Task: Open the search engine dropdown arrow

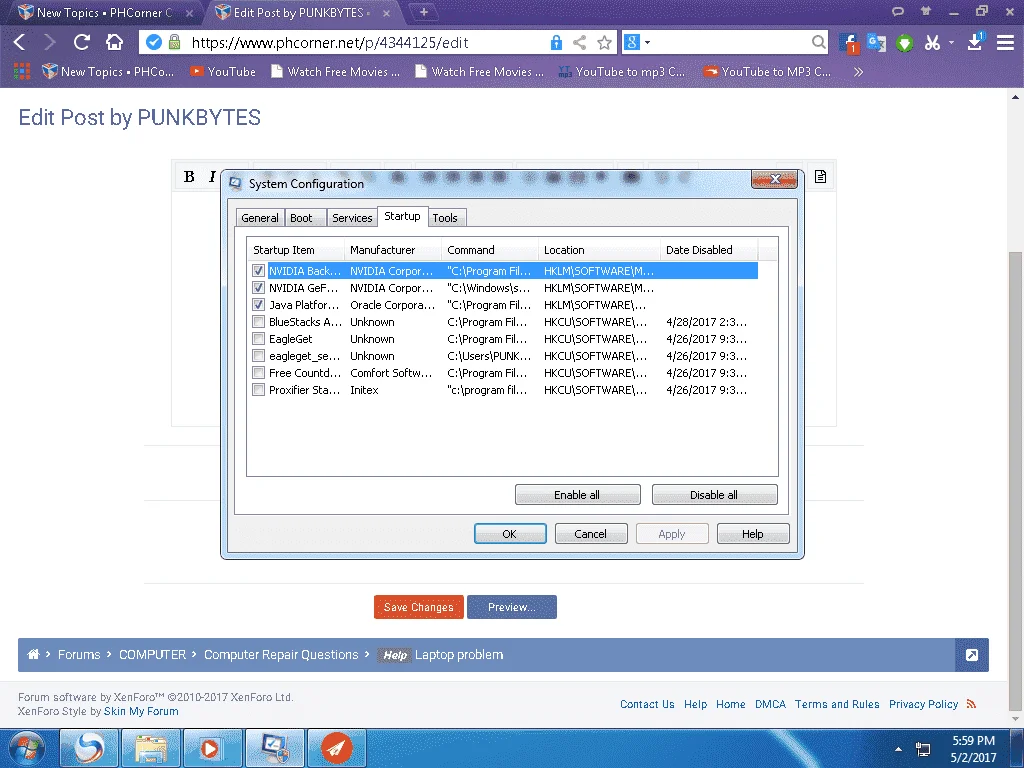Action: click(647, 42)
